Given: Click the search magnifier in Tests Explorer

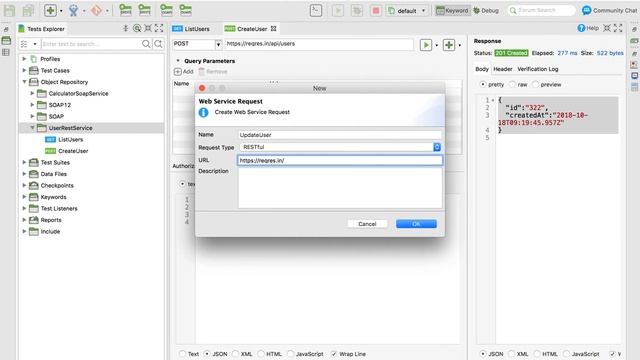Looking at the screenshot, I should coord(146,44).
